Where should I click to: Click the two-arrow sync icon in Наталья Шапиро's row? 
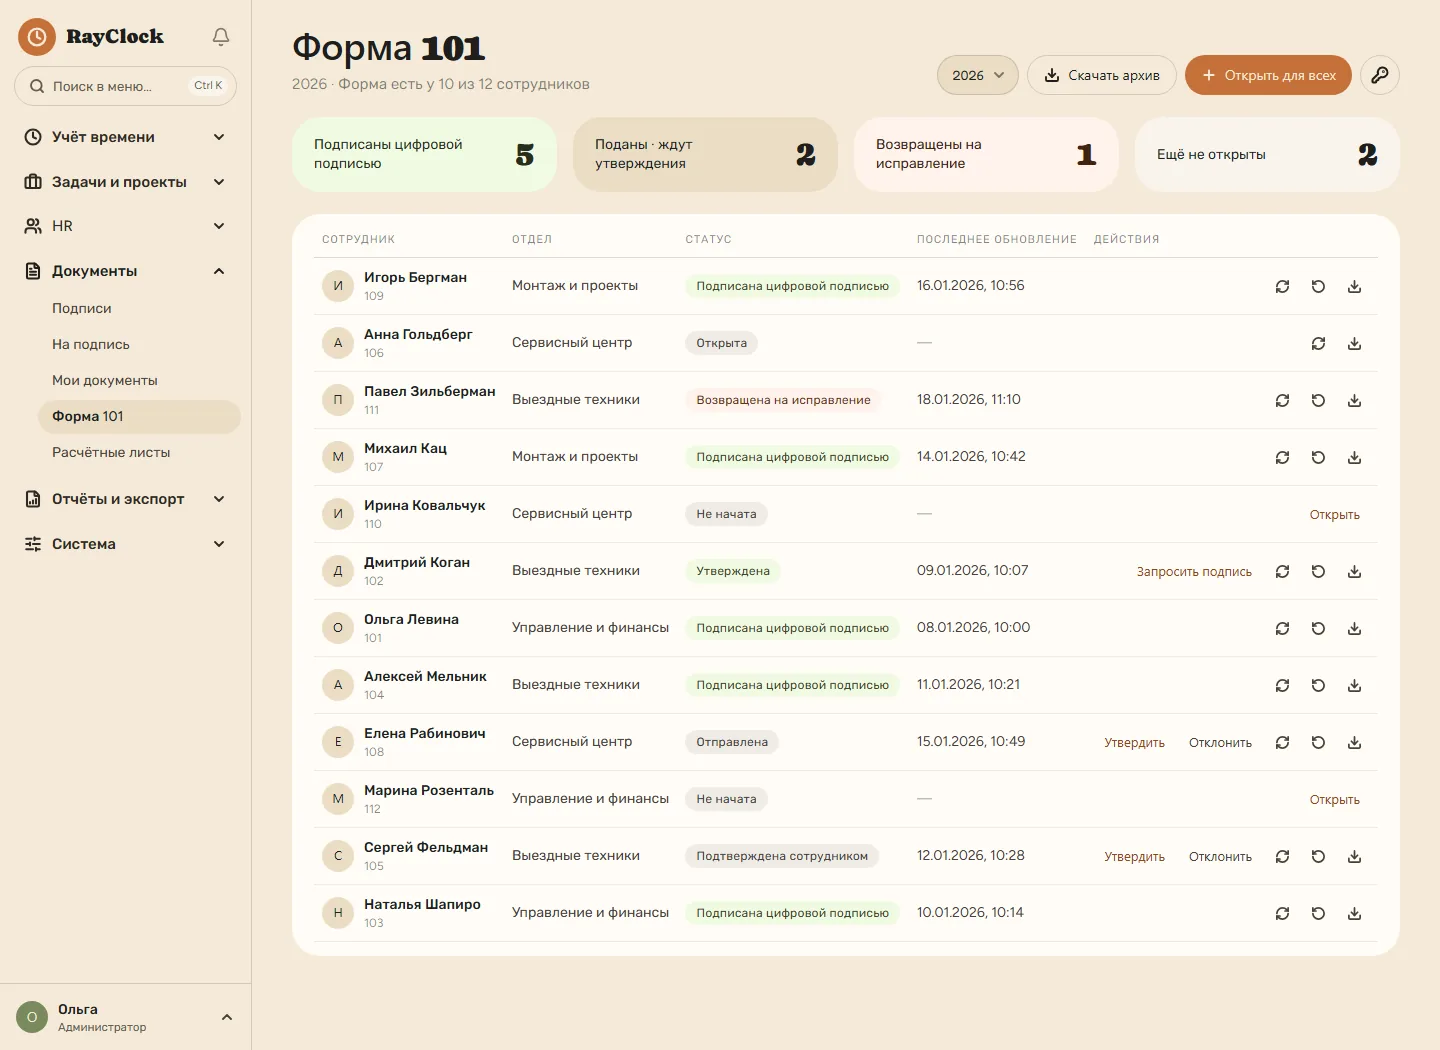(1282, 913)
